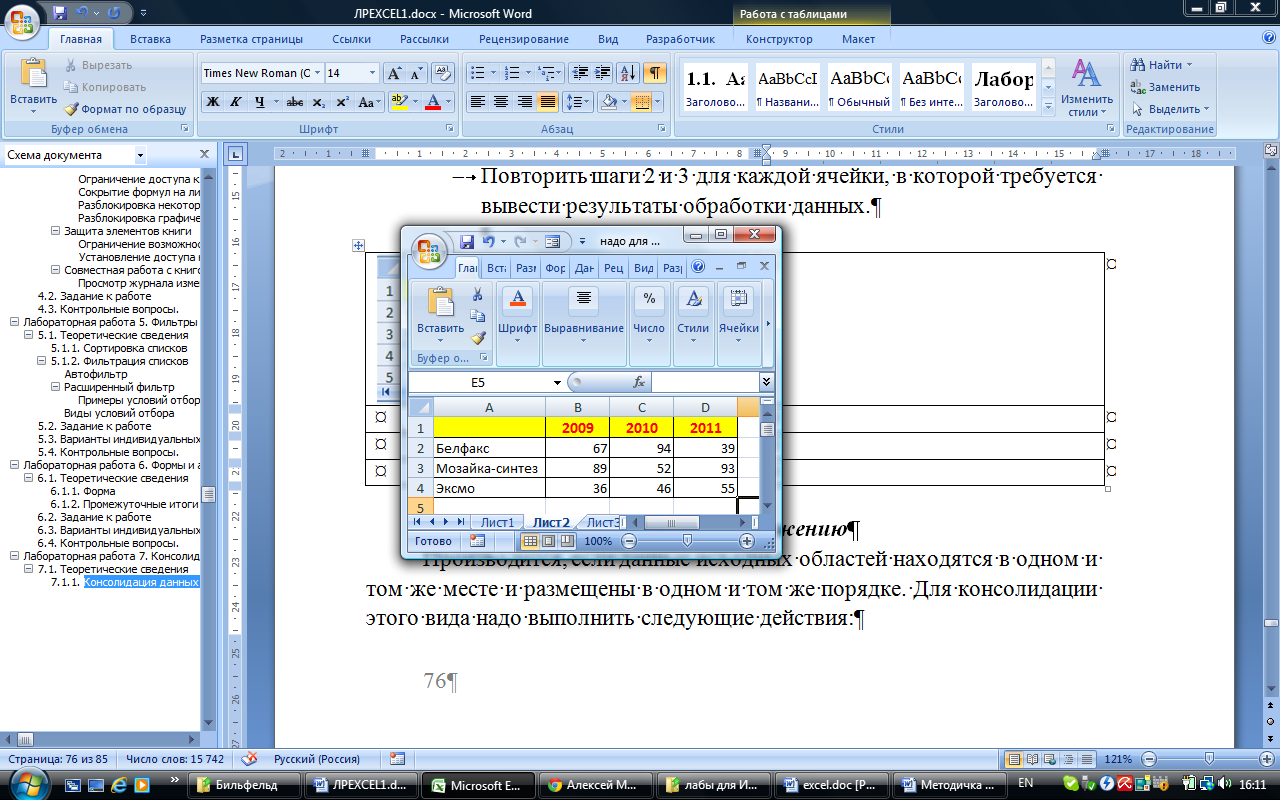This screenshot has height=800, width=1280.
Task: Click the font color (red A) button
Action: point(432,102)
